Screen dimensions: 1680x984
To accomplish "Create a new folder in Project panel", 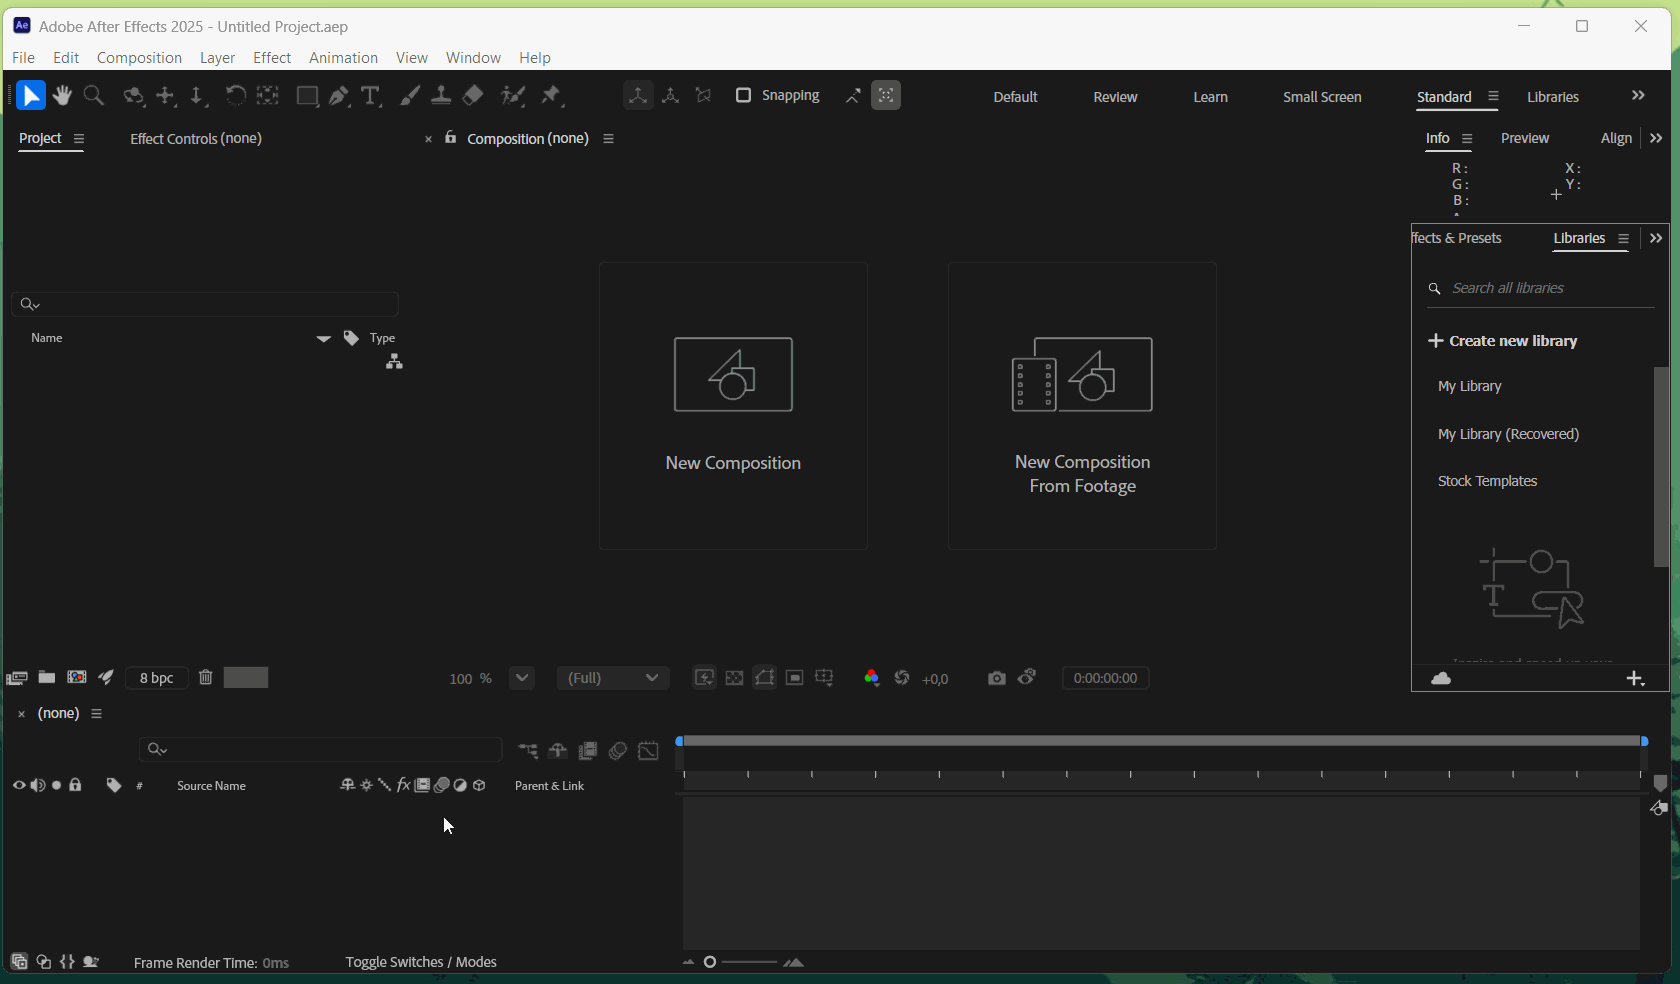I will pos(47,678).
